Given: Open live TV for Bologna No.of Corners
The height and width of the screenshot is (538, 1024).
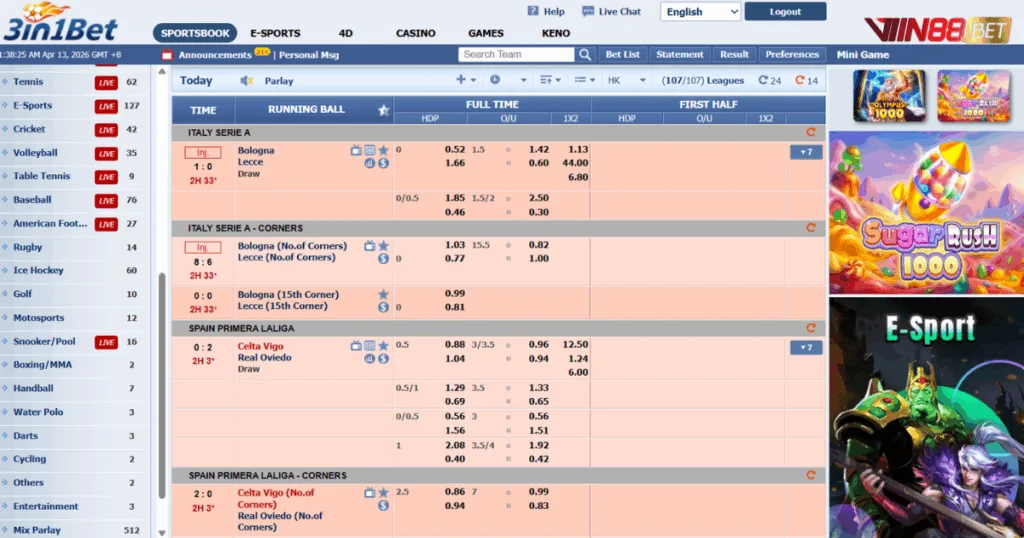Looking at the screenshot, I should [x=370, y=246].
